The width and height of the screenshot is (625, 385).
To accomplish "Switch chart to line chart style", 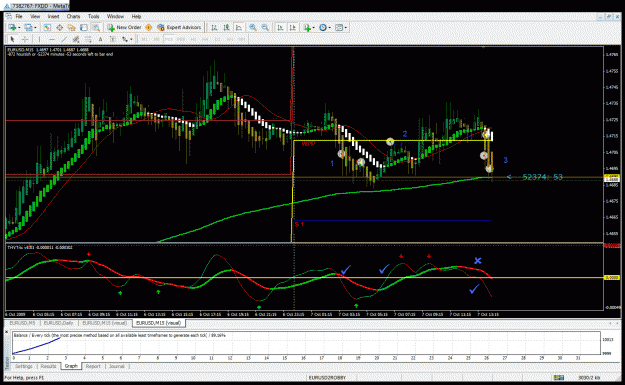I will pyautogui.click(x=239, y=28).
